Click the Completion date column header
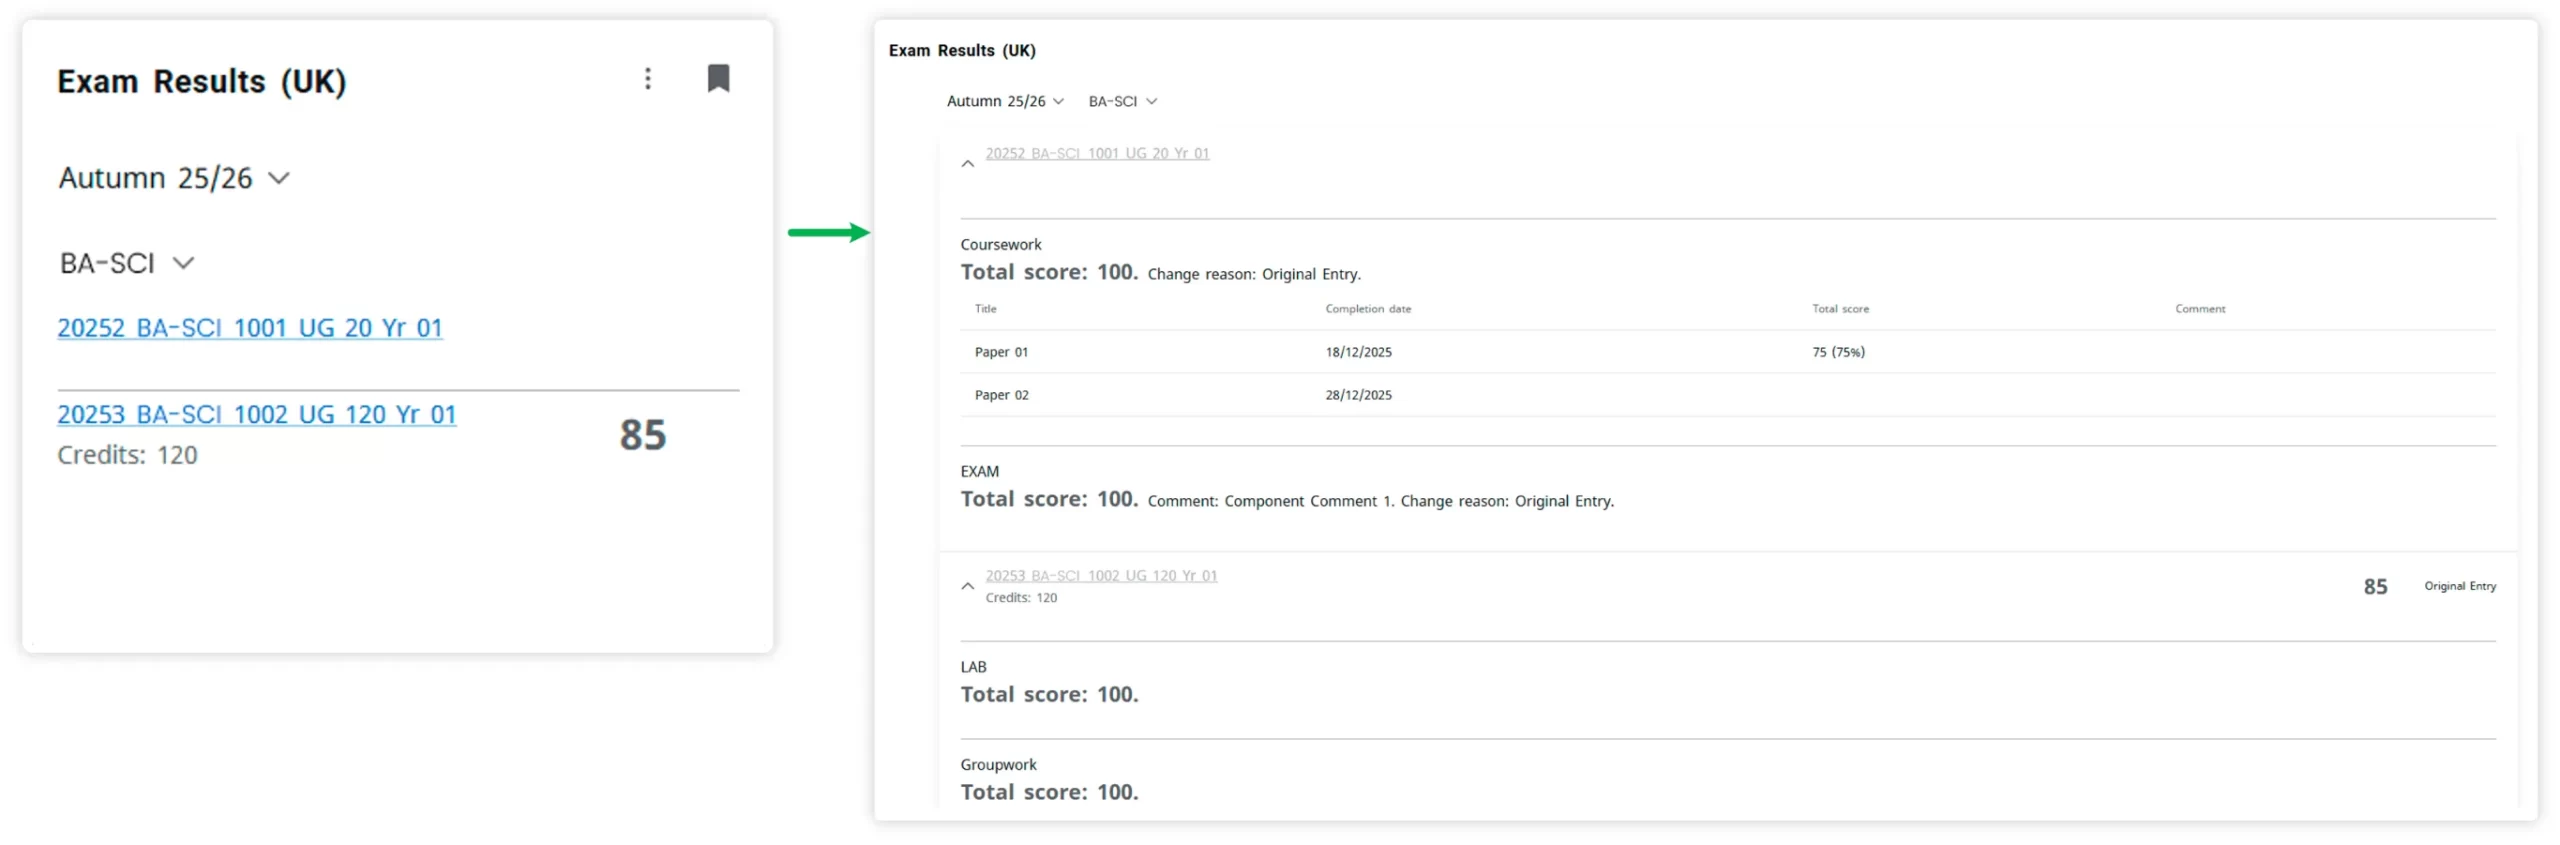The width and height of the screenshot is (2560, 845). (x=1368, y=309)
